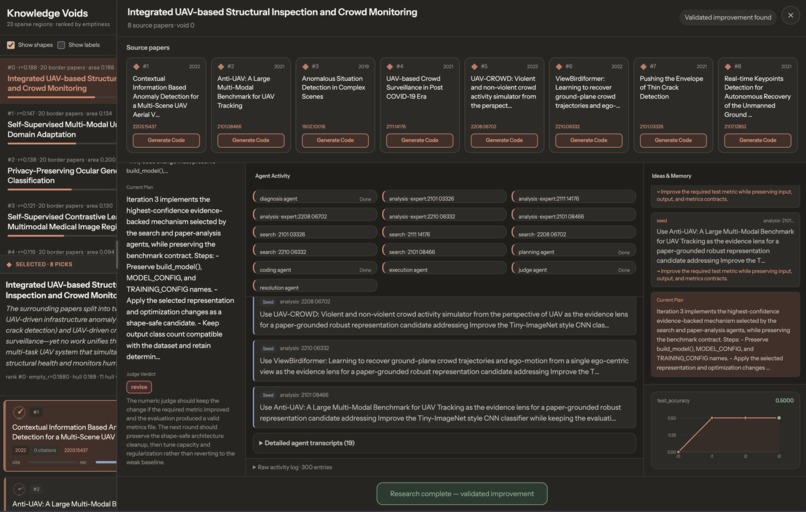Generate code for UAV-based Crowd Surveillance paper
The height and width of the screenshot is (512, 806).
point(419,140)
